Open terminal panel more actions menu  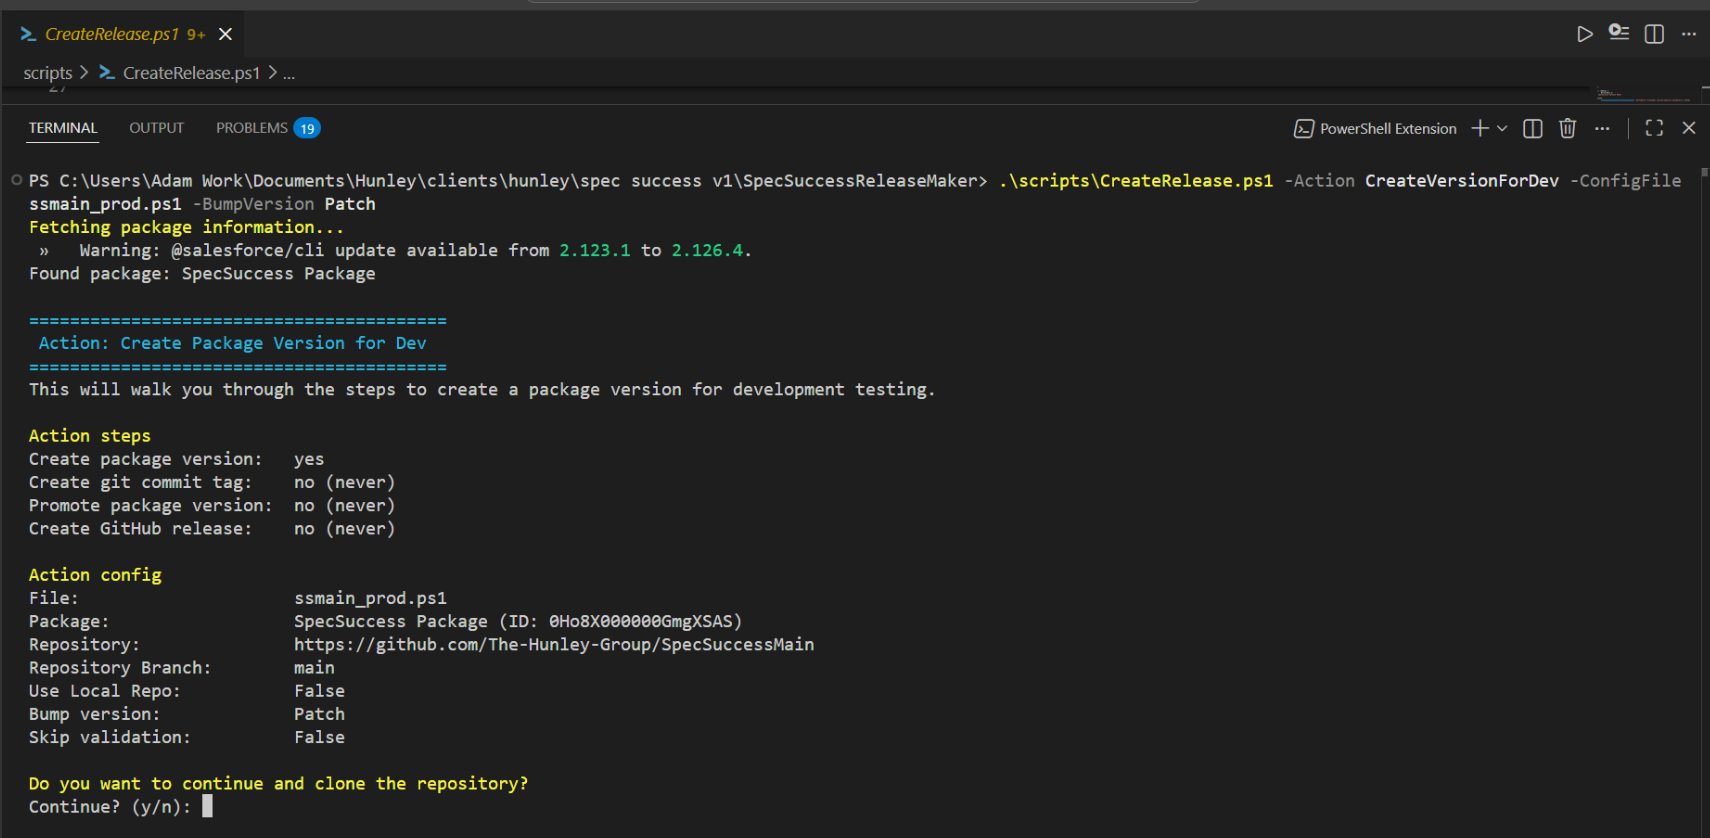coord(1602,128)
